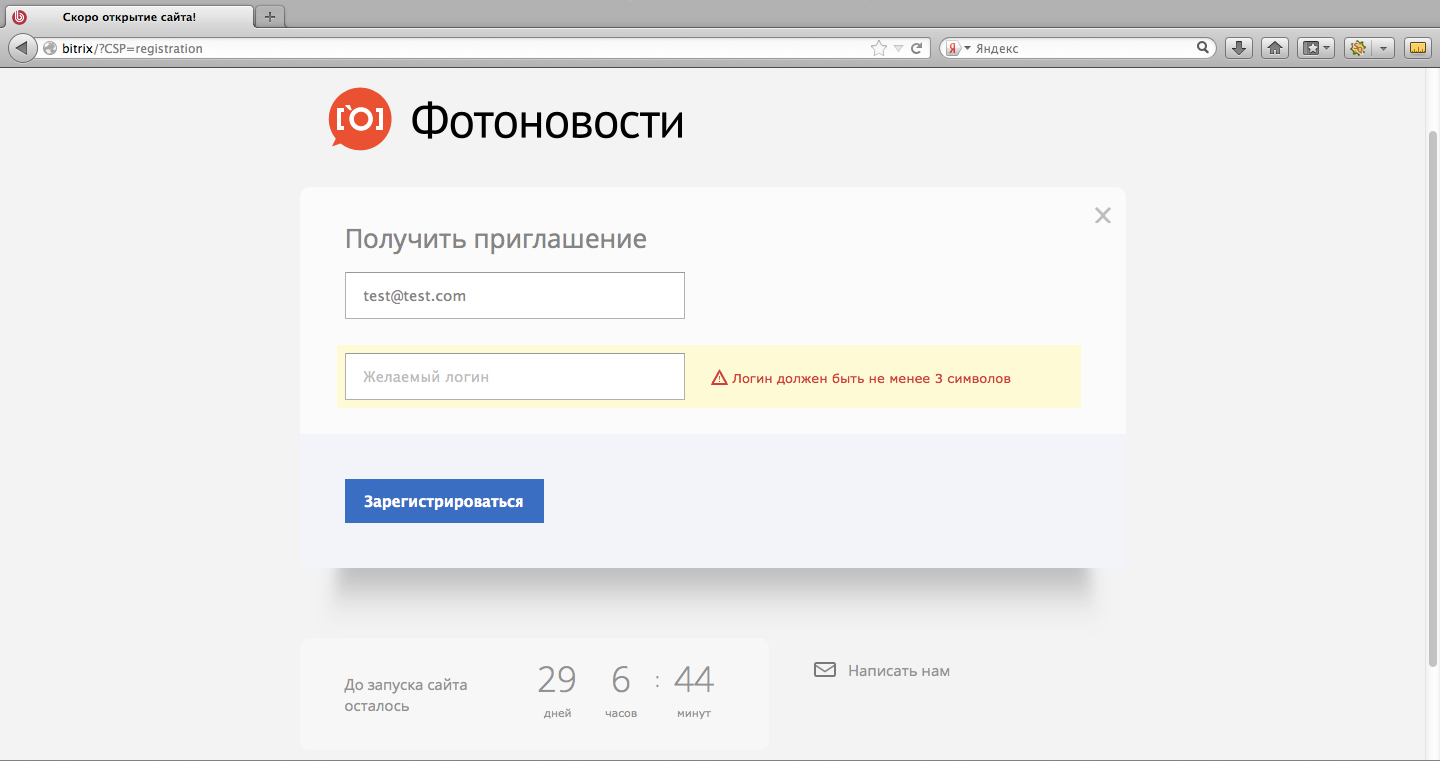Image resolution: width=1440 pixels, height=761 pixels.
Task: Open a new tab with plus button
Action: point(270,16)
